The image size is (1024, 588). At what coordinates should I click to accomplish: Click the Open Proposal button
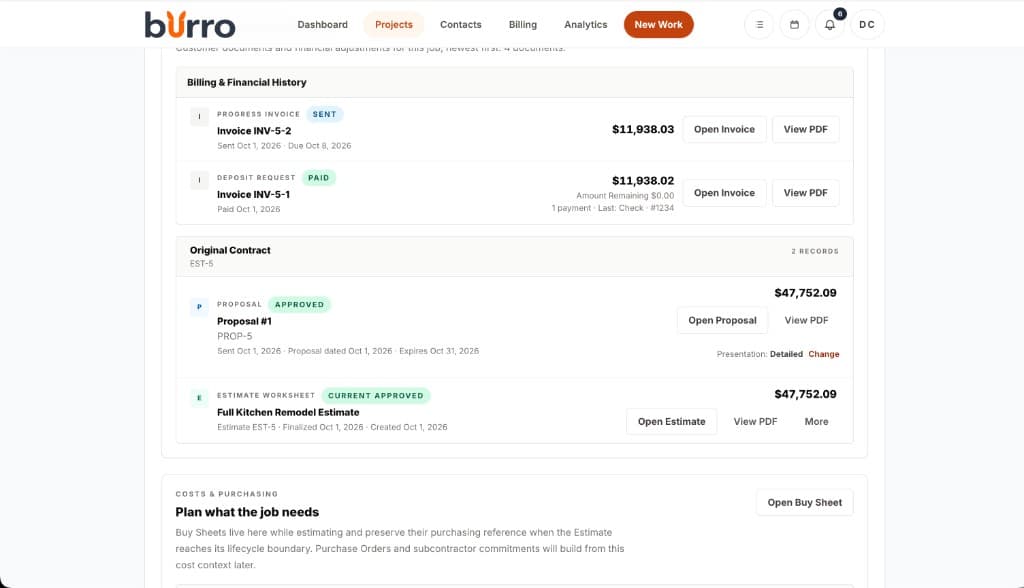pyautogui.click(x=722, y=320)
